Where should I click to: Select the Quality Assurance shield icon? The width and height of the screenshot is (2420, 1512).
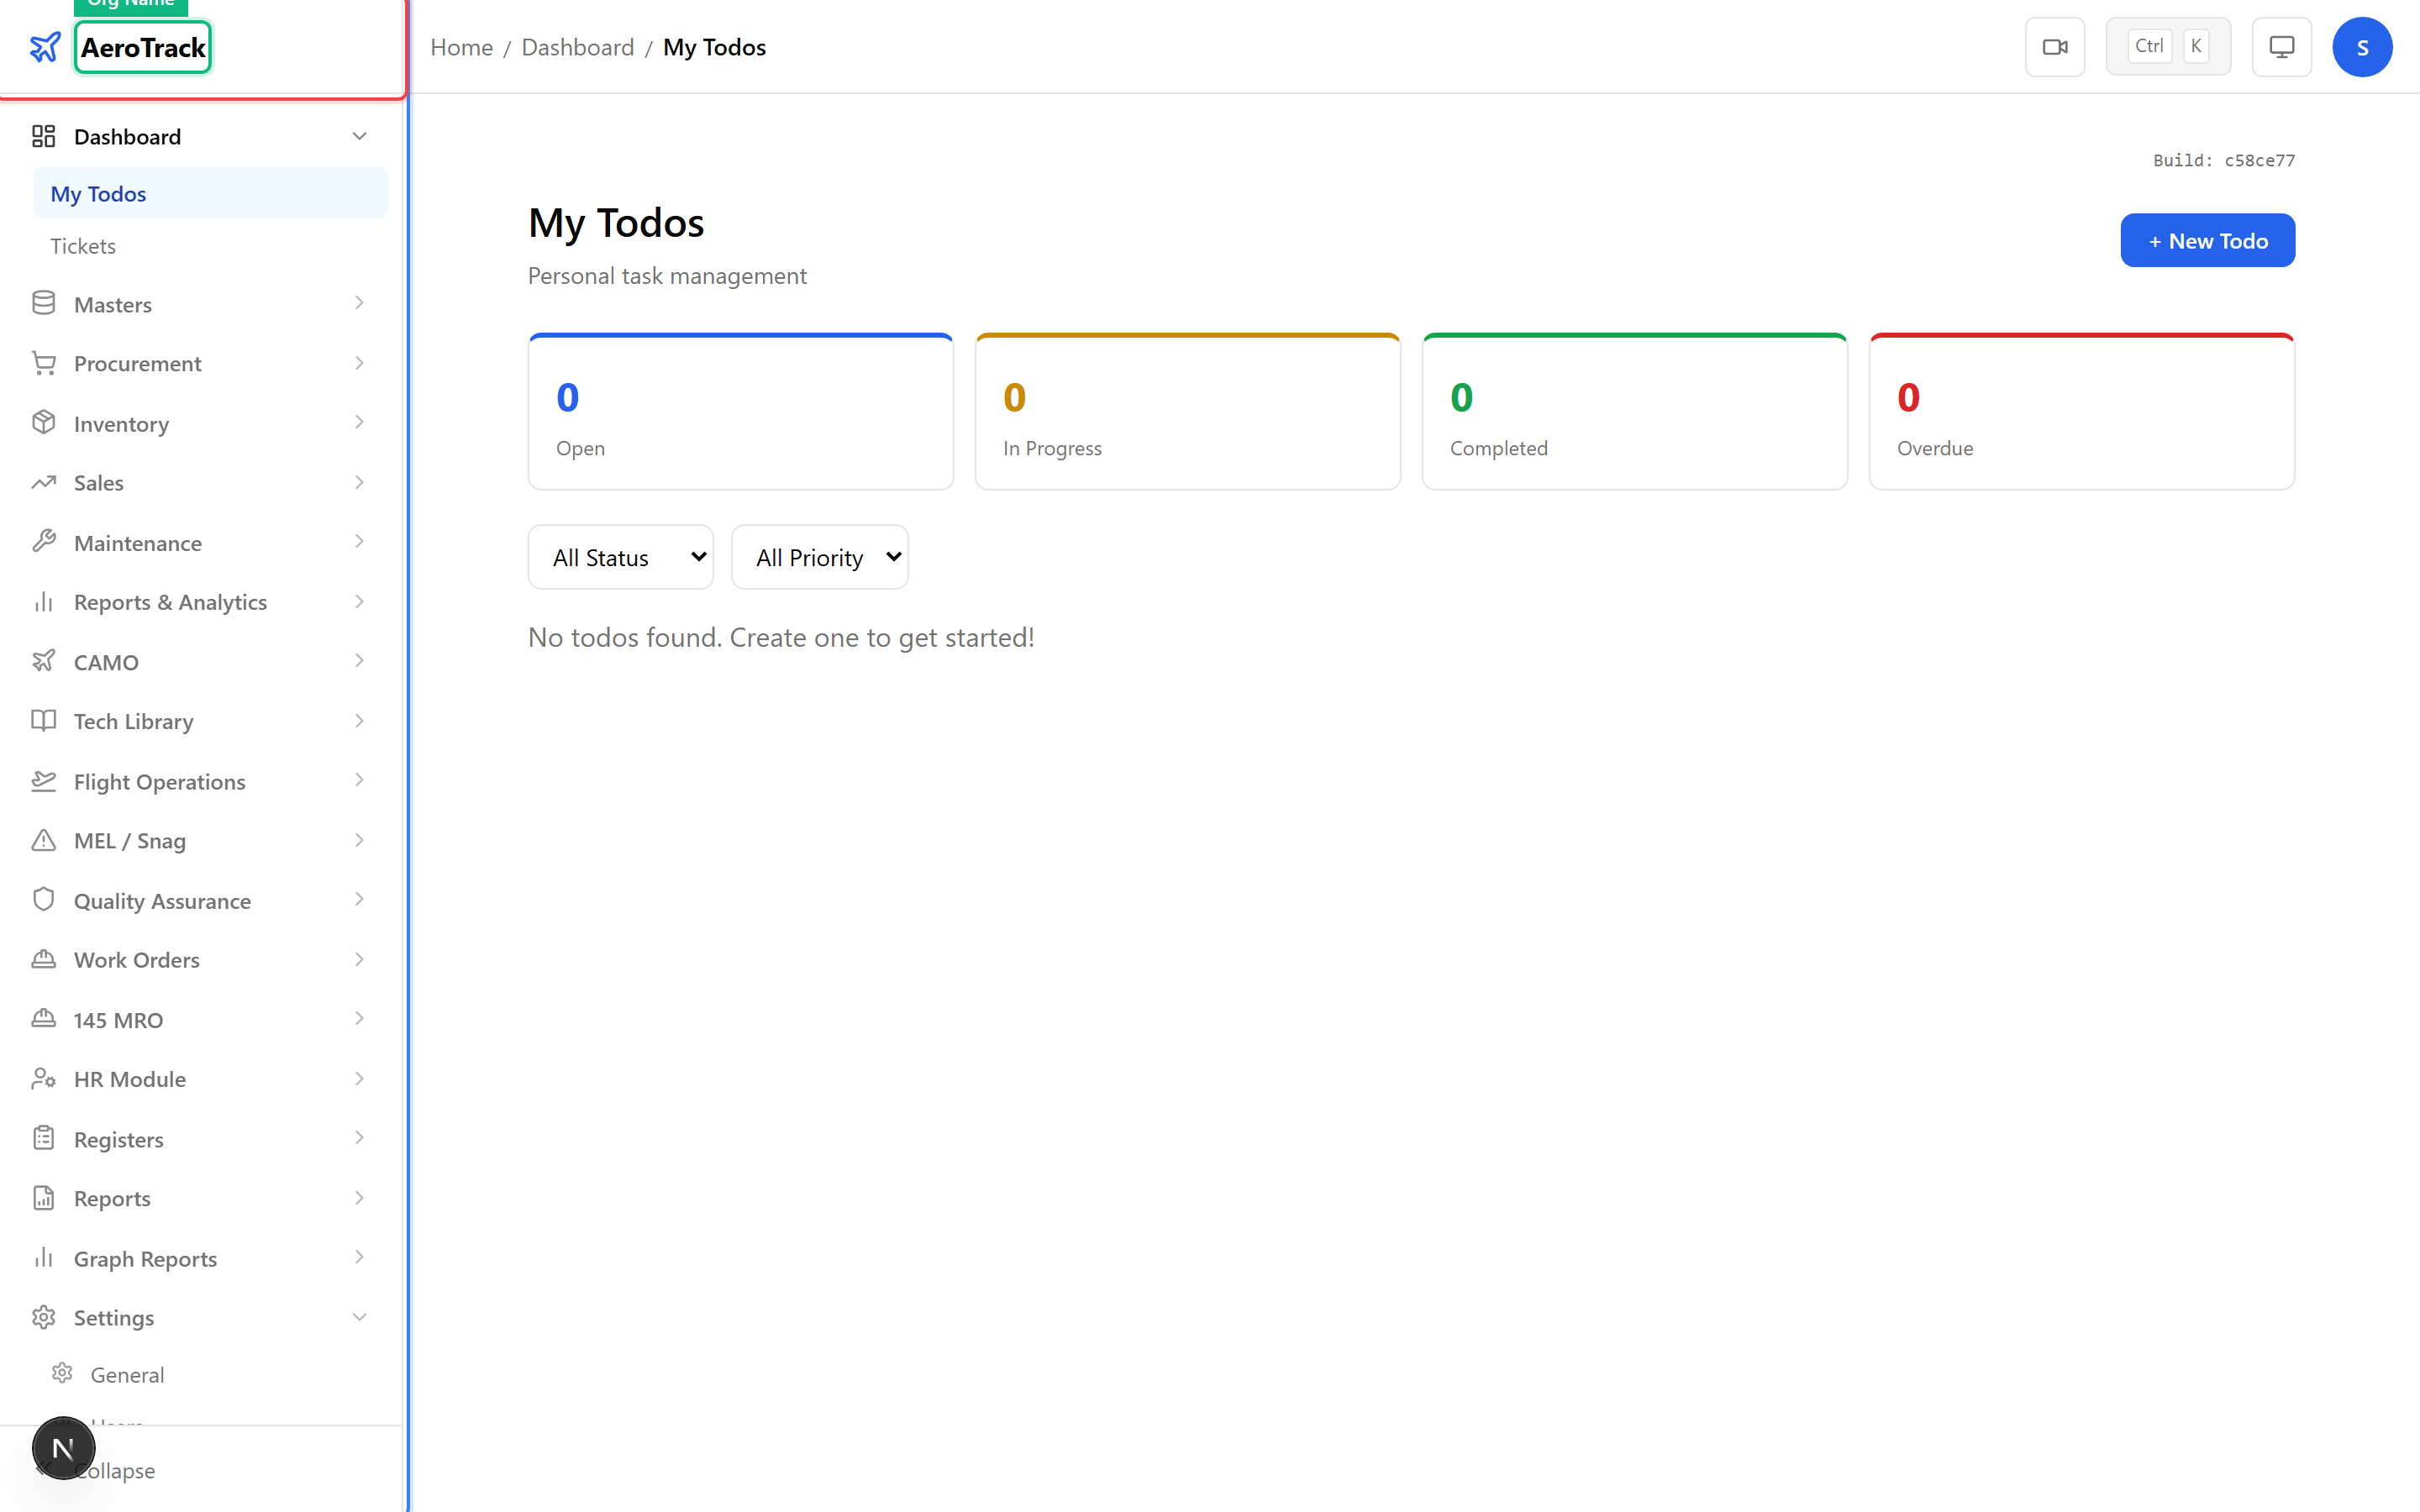click(44, 900)
